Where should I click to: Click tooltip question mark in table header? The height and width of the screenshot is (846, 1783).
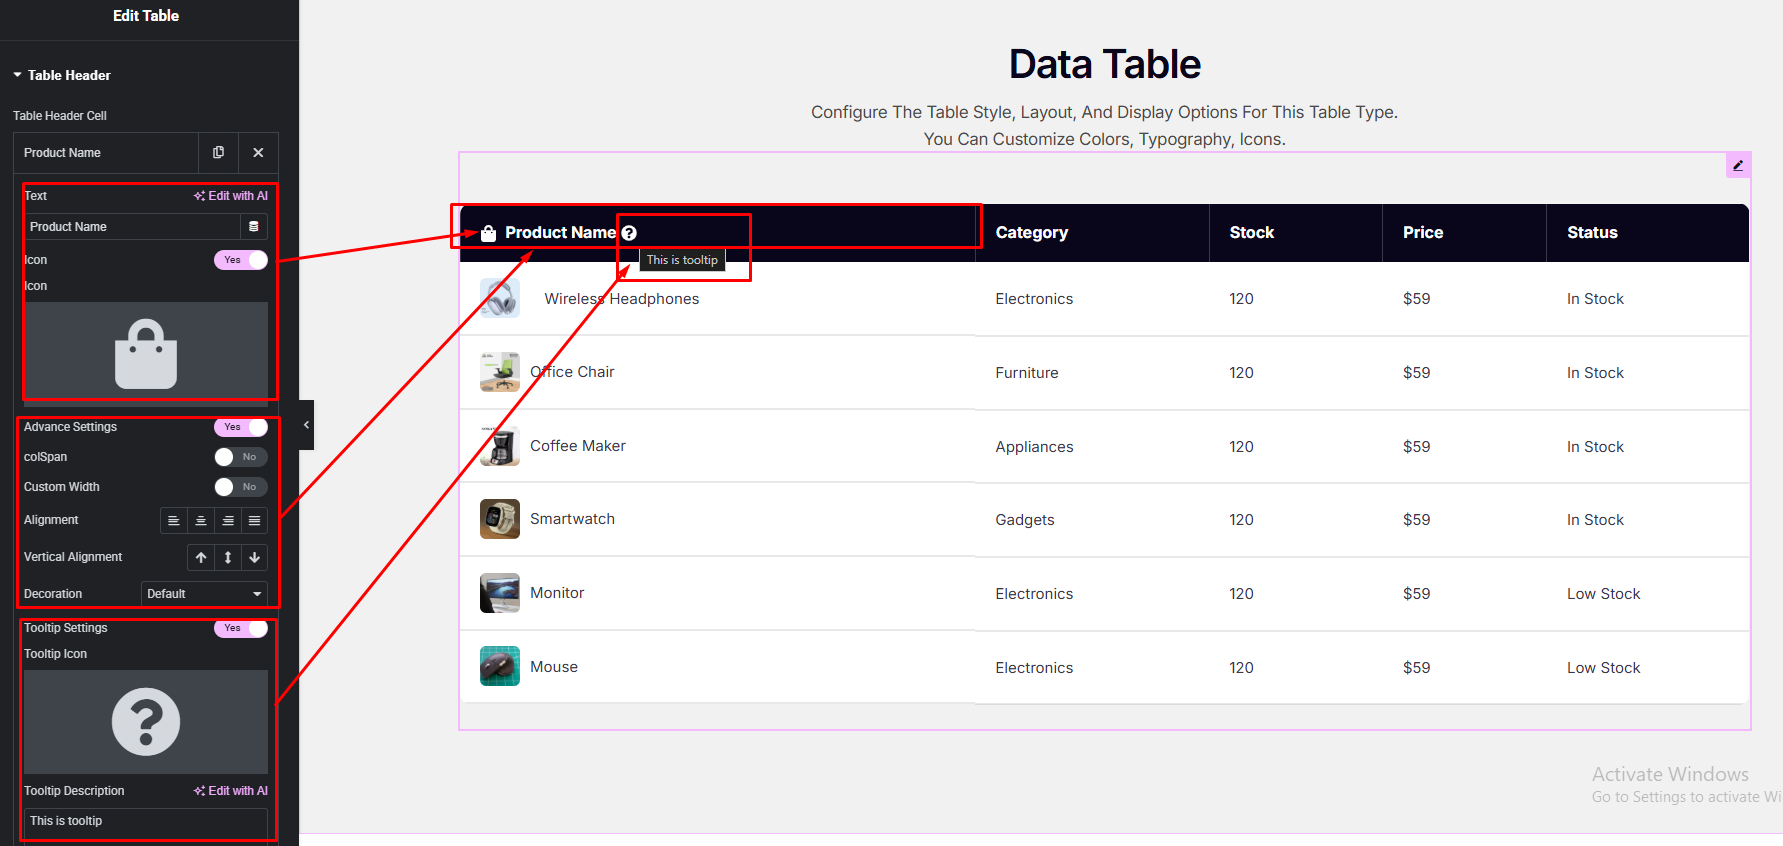(x=629, y=233)
